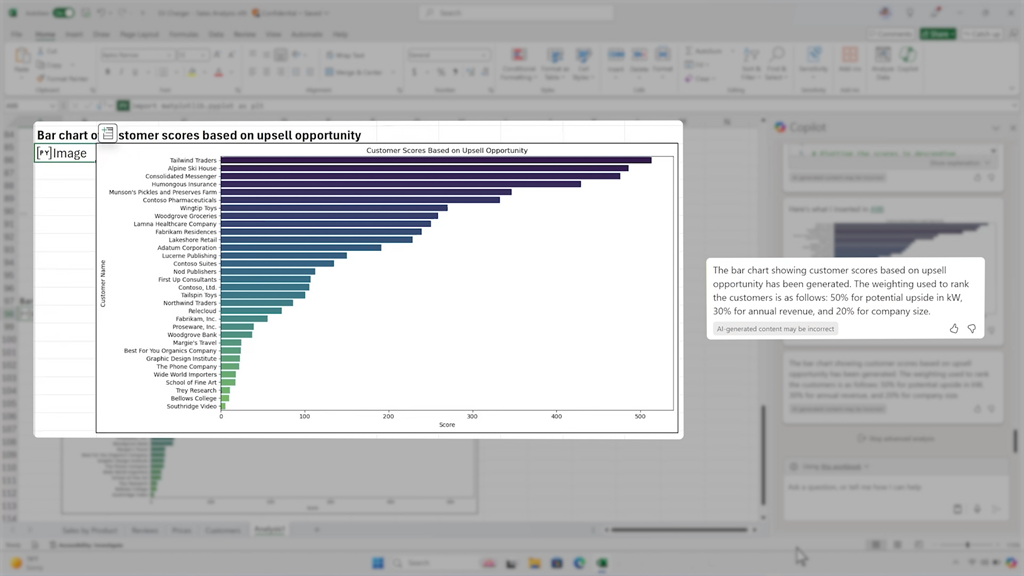Select the Sales by Product sheet tab
The width and height of the screenshot is (1024, 576).
(84, 529)
